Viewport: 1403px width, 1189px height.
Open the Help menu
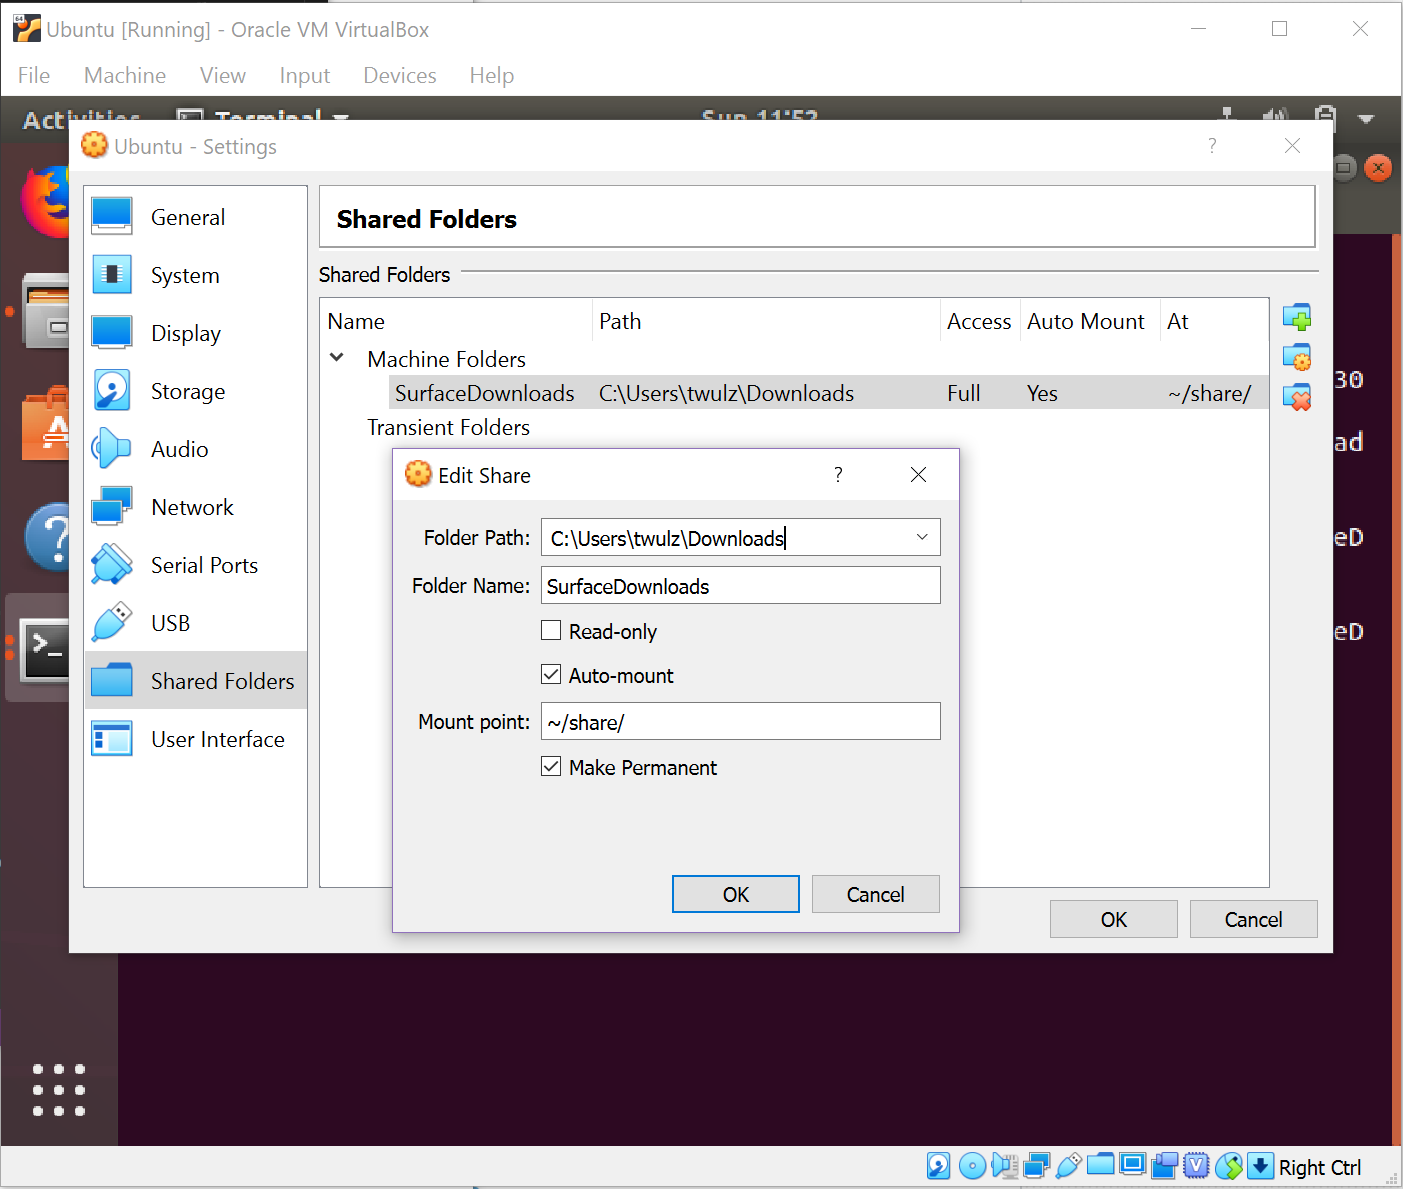click(492, 75)
